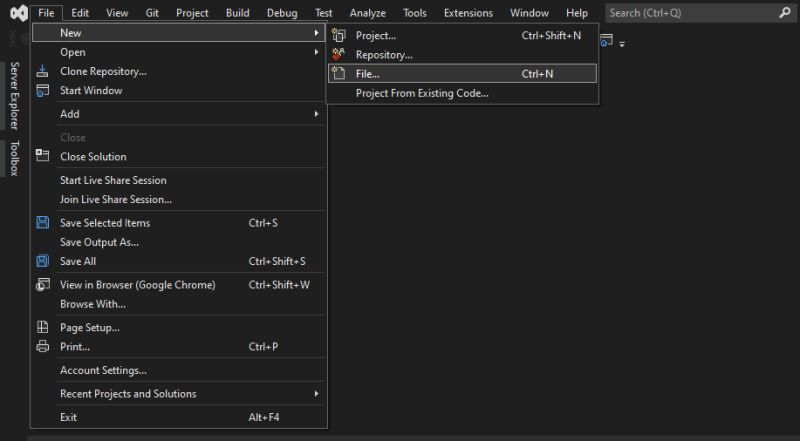Choose Save All
This screenshot has width=800, height=441.
[179, 261]
